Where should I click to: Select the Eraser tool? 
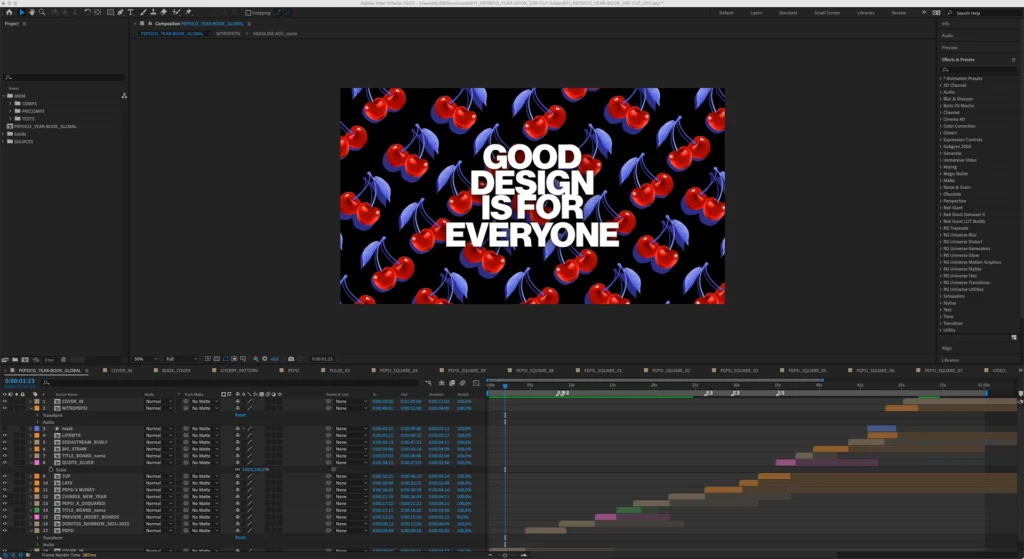pyautogui.click(x=164, y=12)
